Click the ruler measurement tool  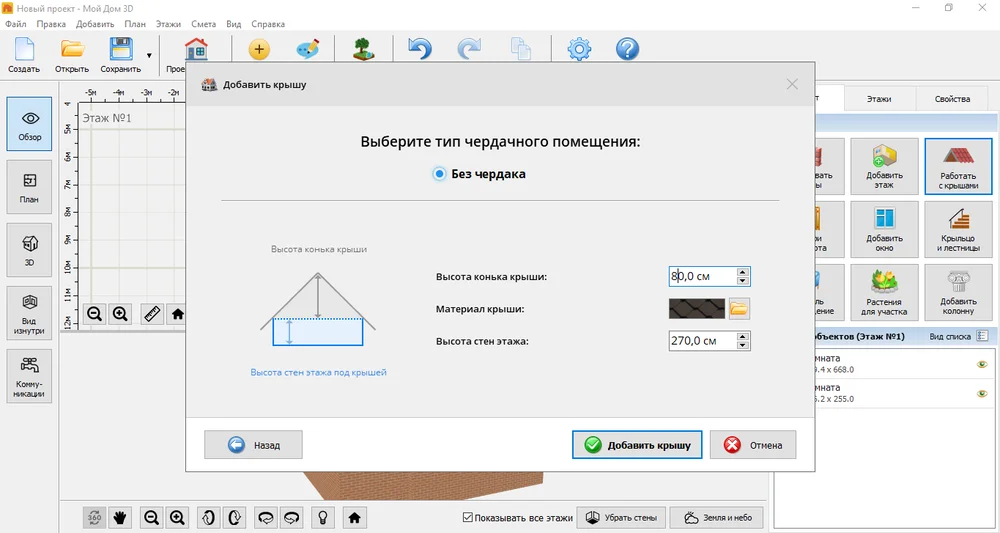click(152, 314)
